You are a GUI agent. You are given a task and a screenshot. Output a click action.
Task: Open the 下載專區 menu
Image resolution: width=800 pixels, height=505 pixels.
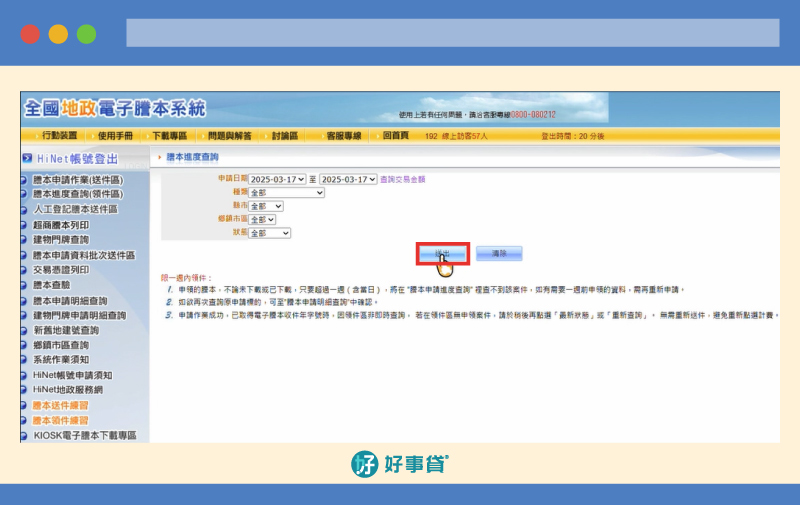169,135
